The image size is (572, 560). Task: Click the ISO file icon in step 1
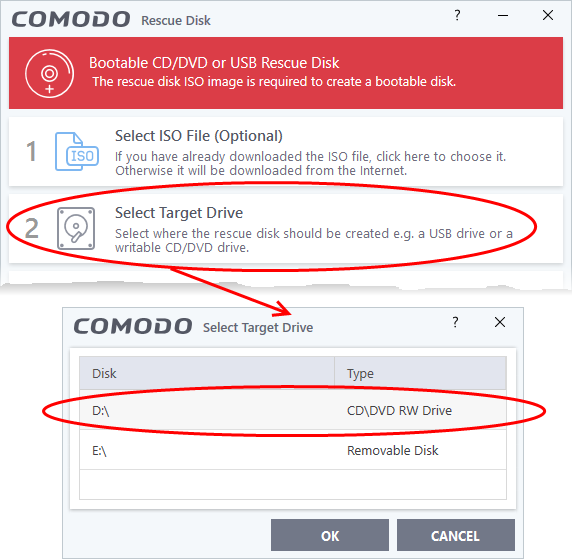(77, 151)
